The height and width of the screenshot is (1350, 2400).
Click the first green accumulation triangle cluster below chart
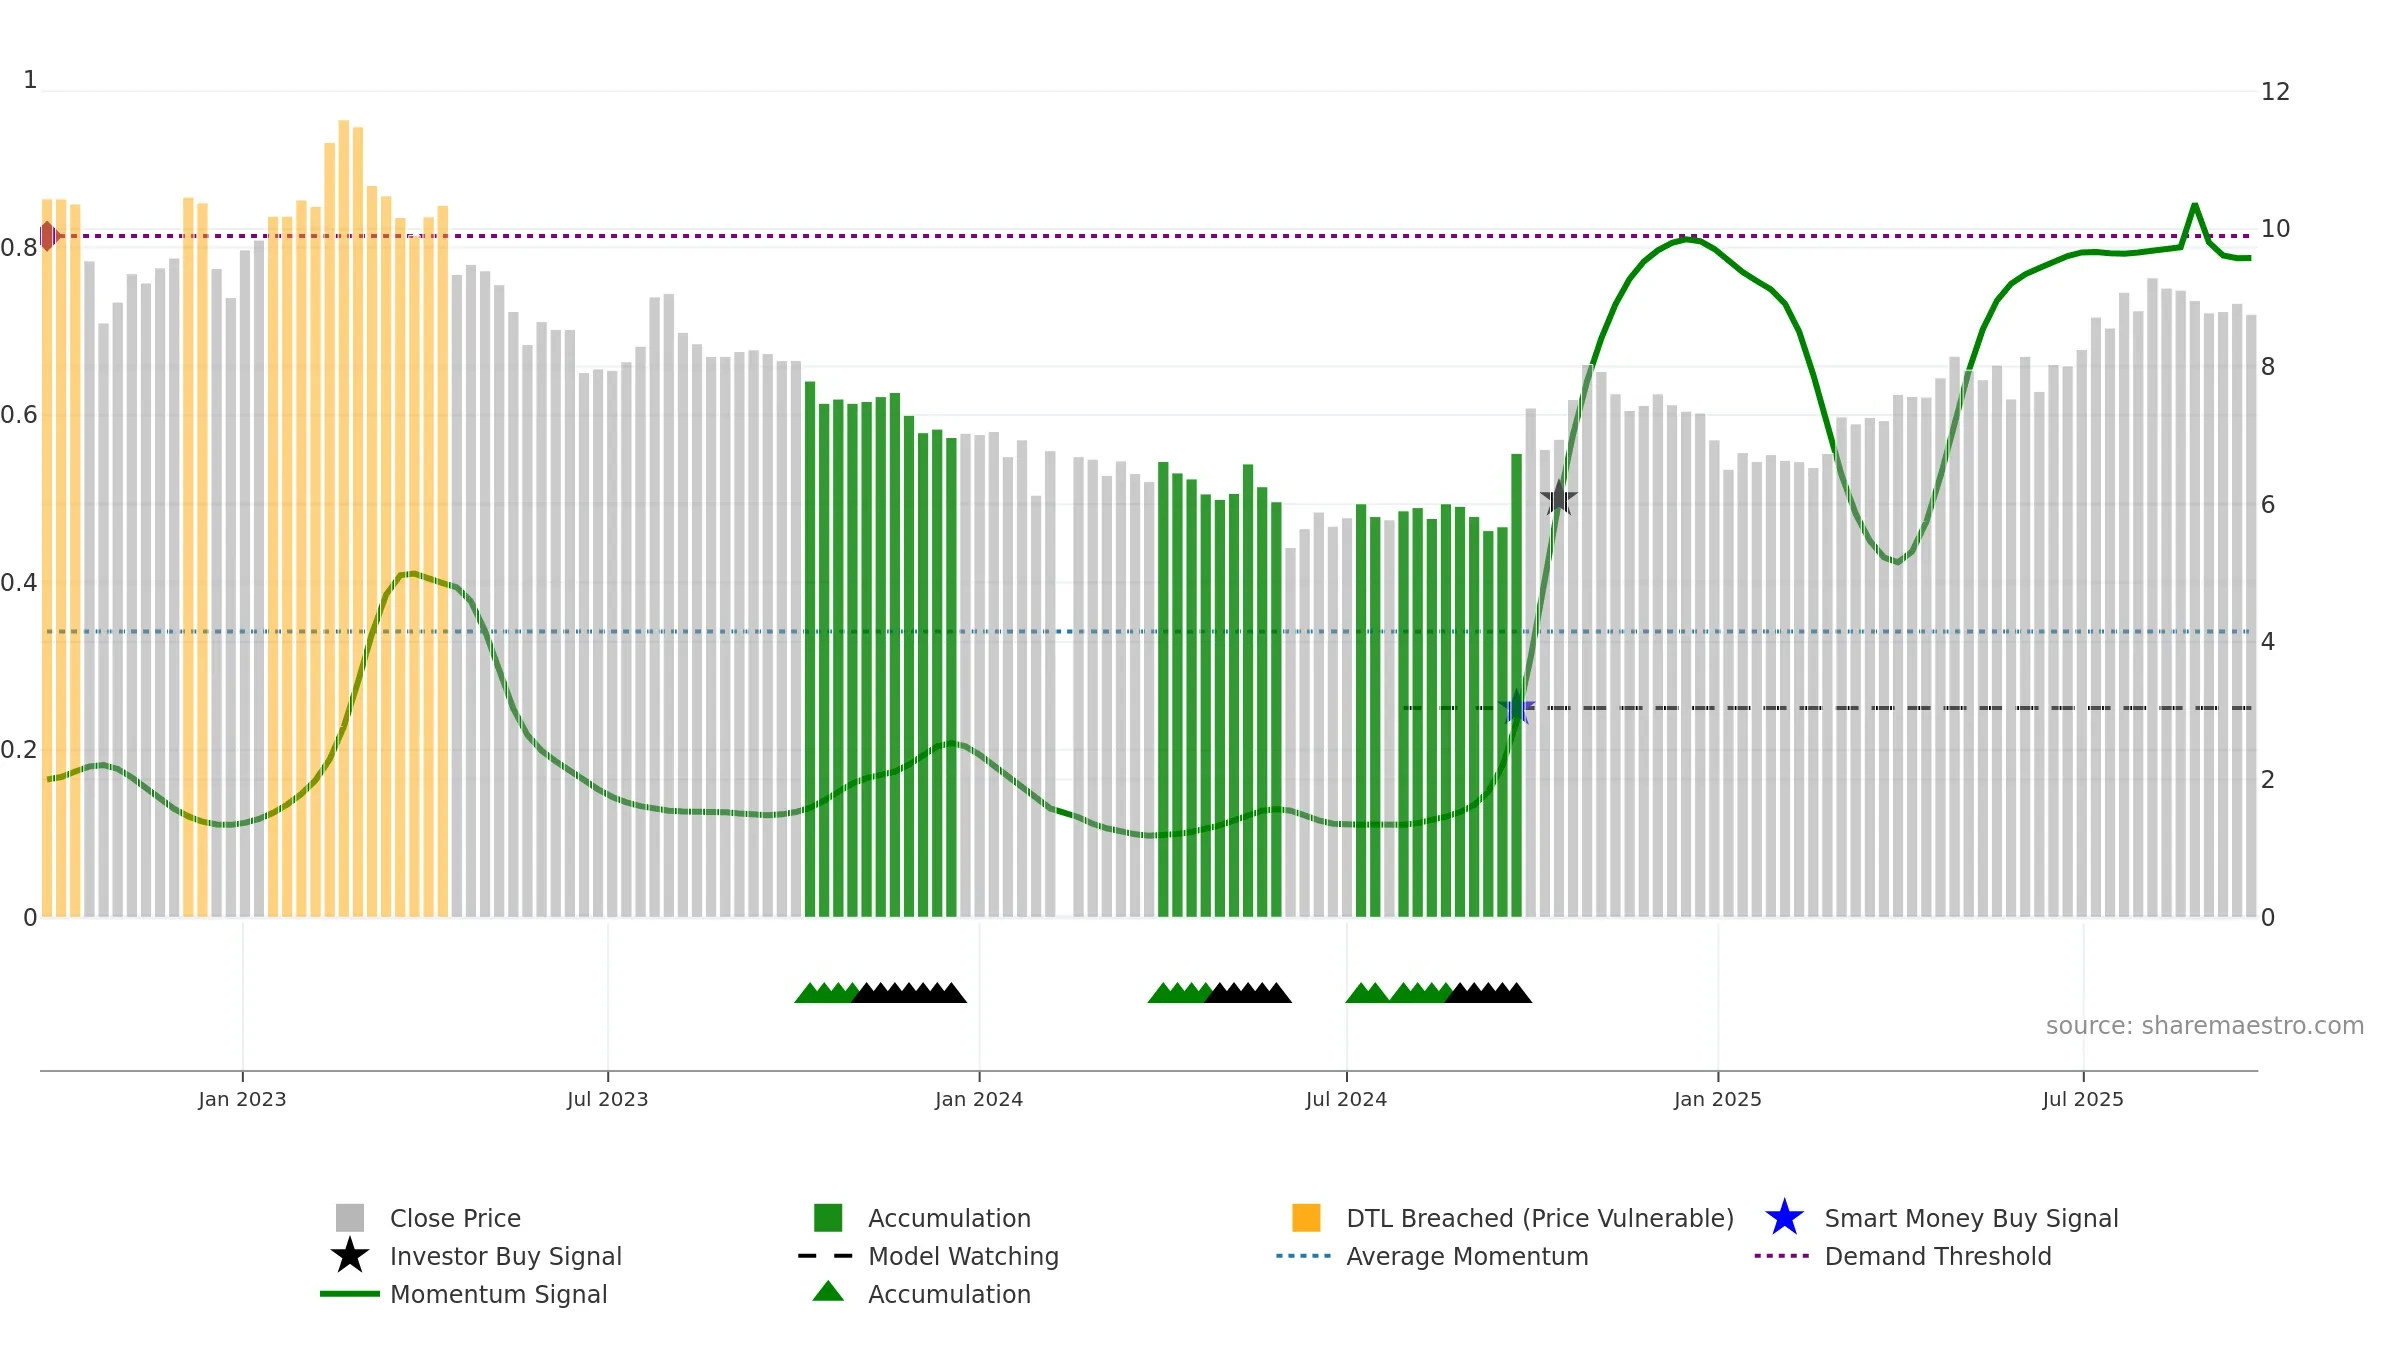coord(827,993)
